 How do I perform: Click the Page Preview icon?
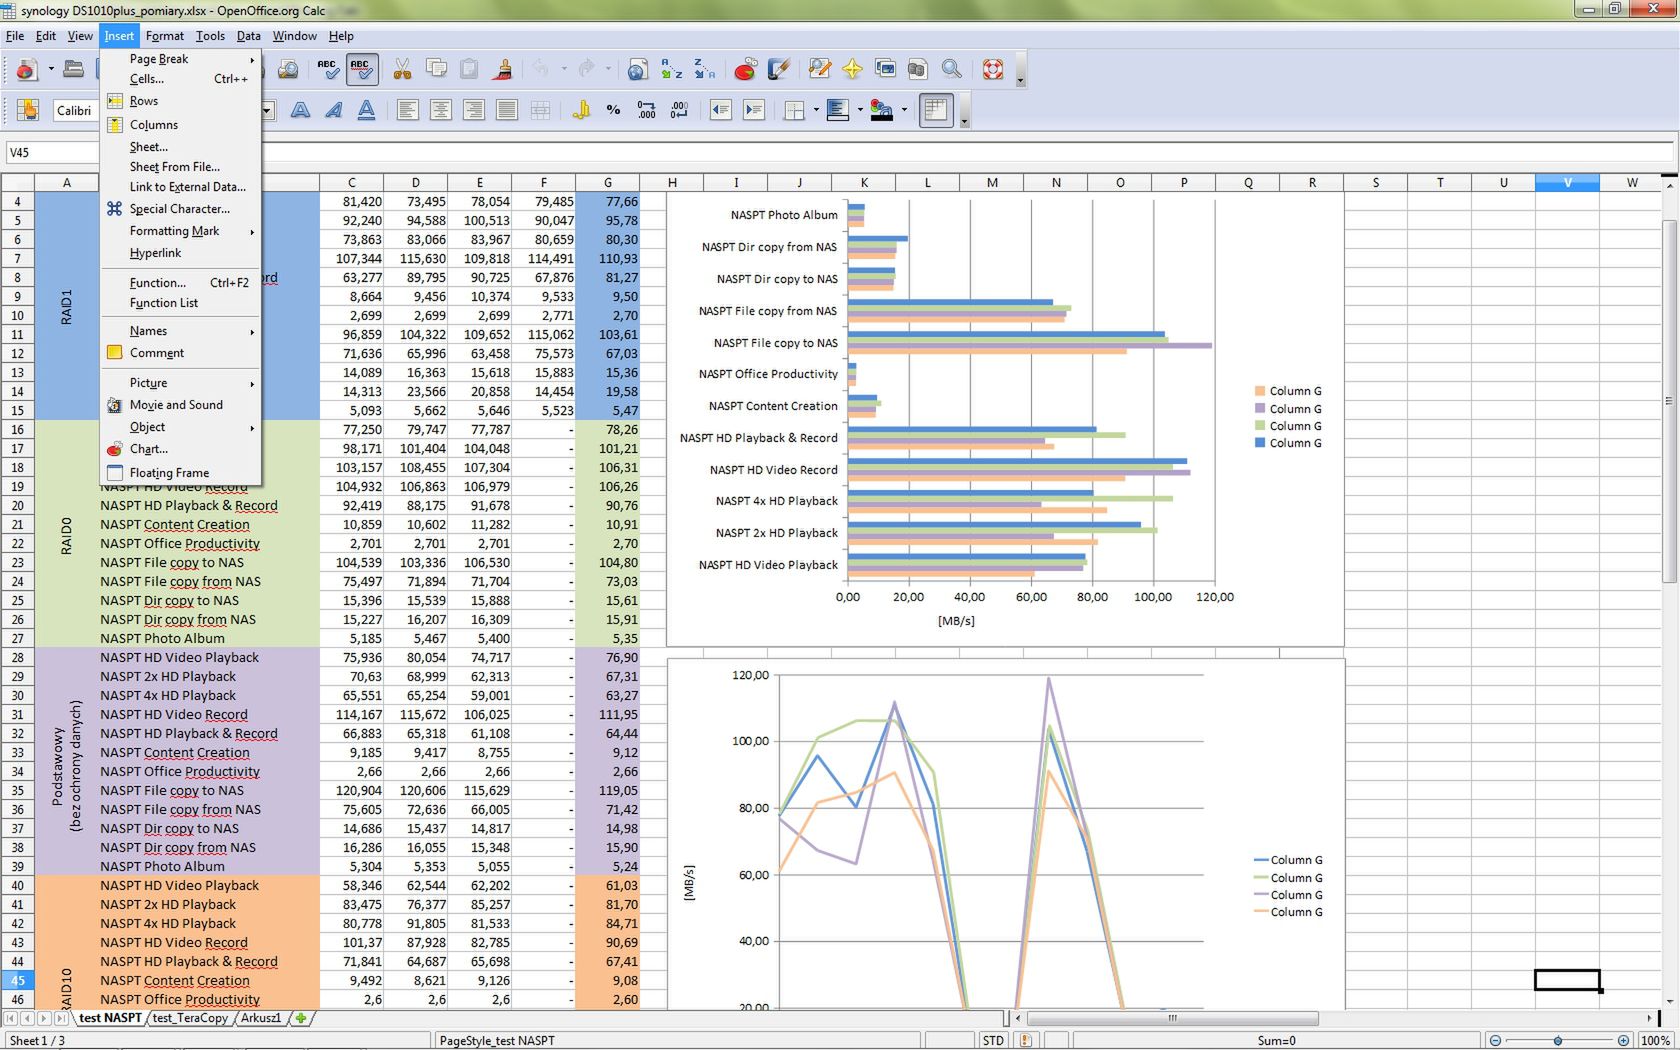(x=288, y=69)
